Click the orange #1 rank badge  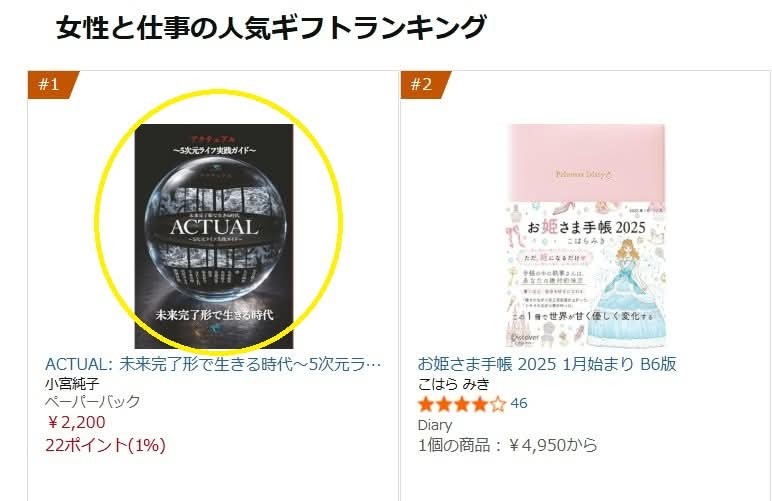coord(53,85)
